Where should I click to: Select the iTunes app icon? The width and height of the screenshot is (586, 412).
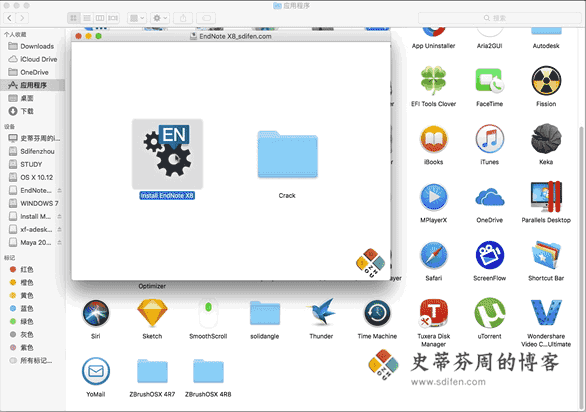point(490,139)
